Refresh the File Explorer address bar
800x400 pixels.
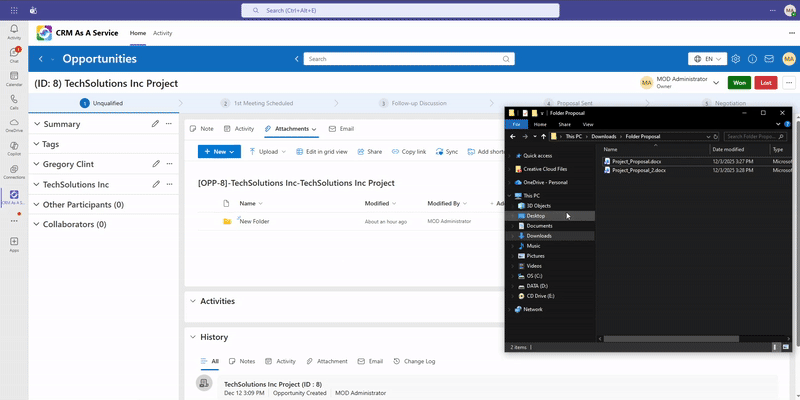(715, 137)
